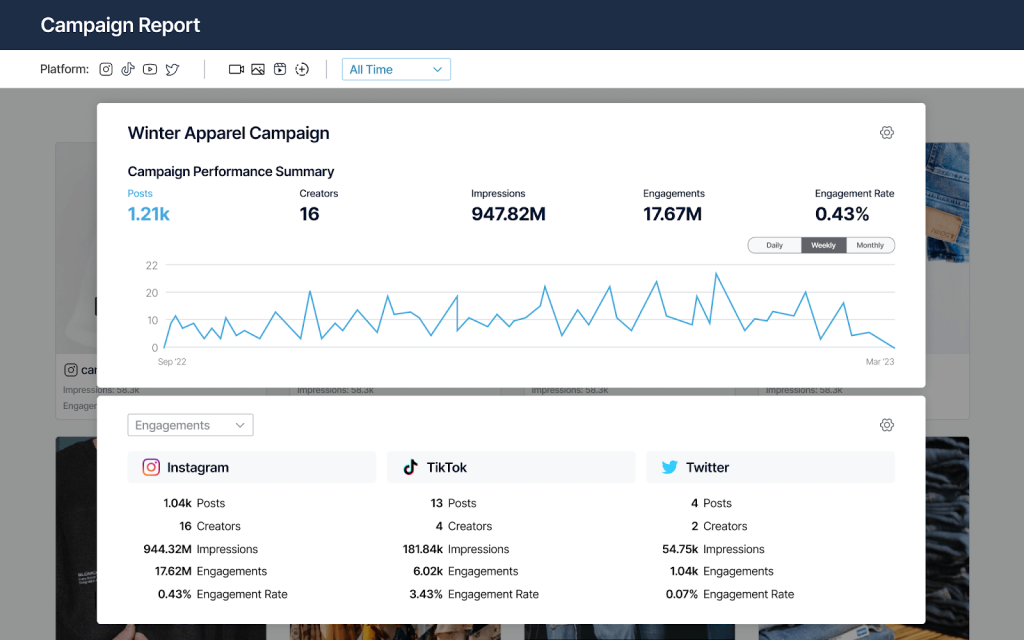Click the TikTok platform header card
Viewport: 1024px width, 640px height.
point(511,467)
